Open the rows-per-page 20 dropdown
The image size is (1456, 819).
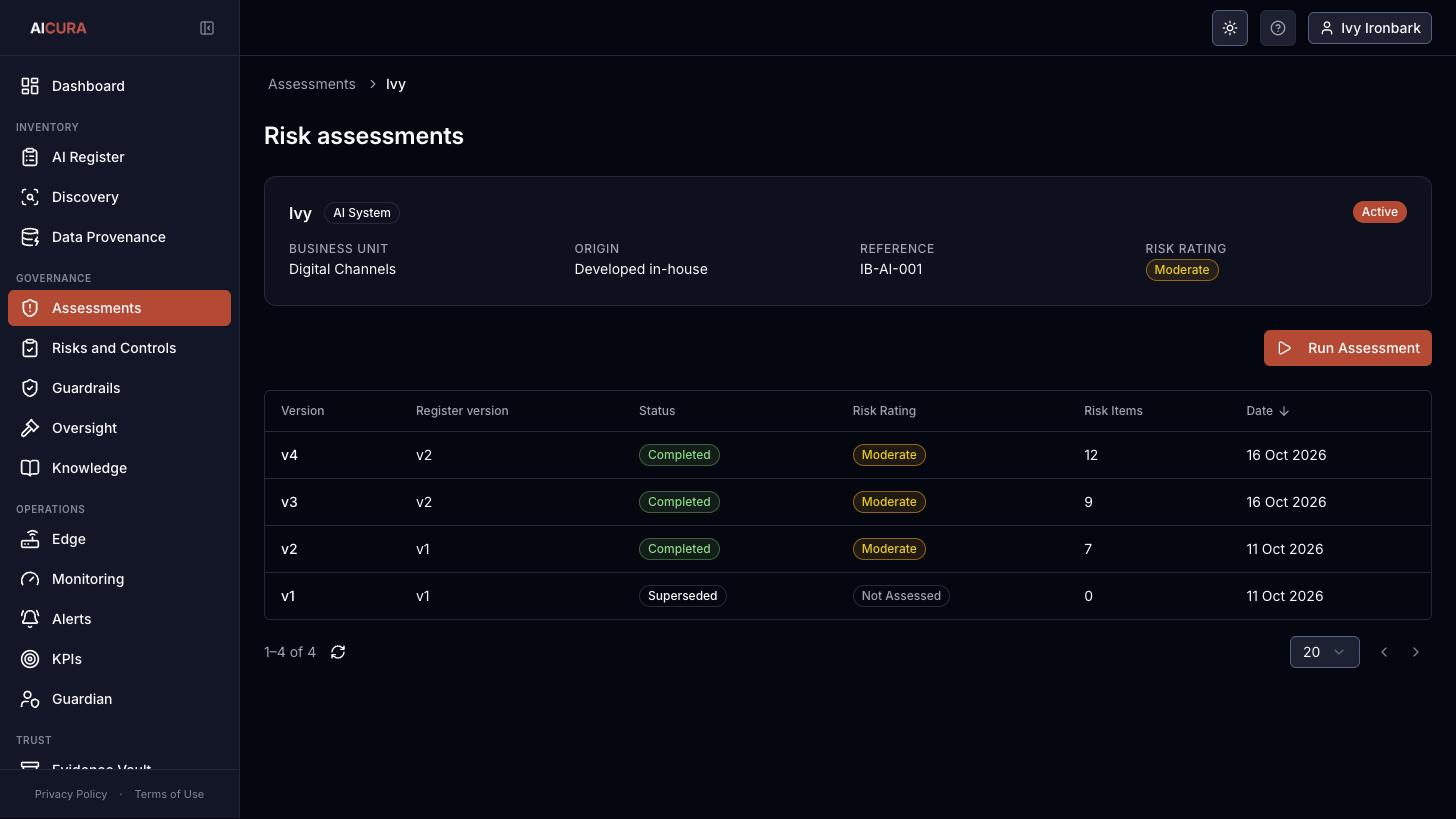click(x=1324, y=652)
